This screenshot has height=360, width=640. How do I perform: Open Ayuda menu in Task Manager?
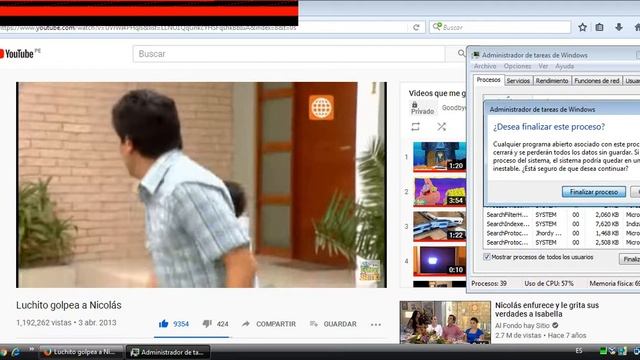[x=564, y=66]
